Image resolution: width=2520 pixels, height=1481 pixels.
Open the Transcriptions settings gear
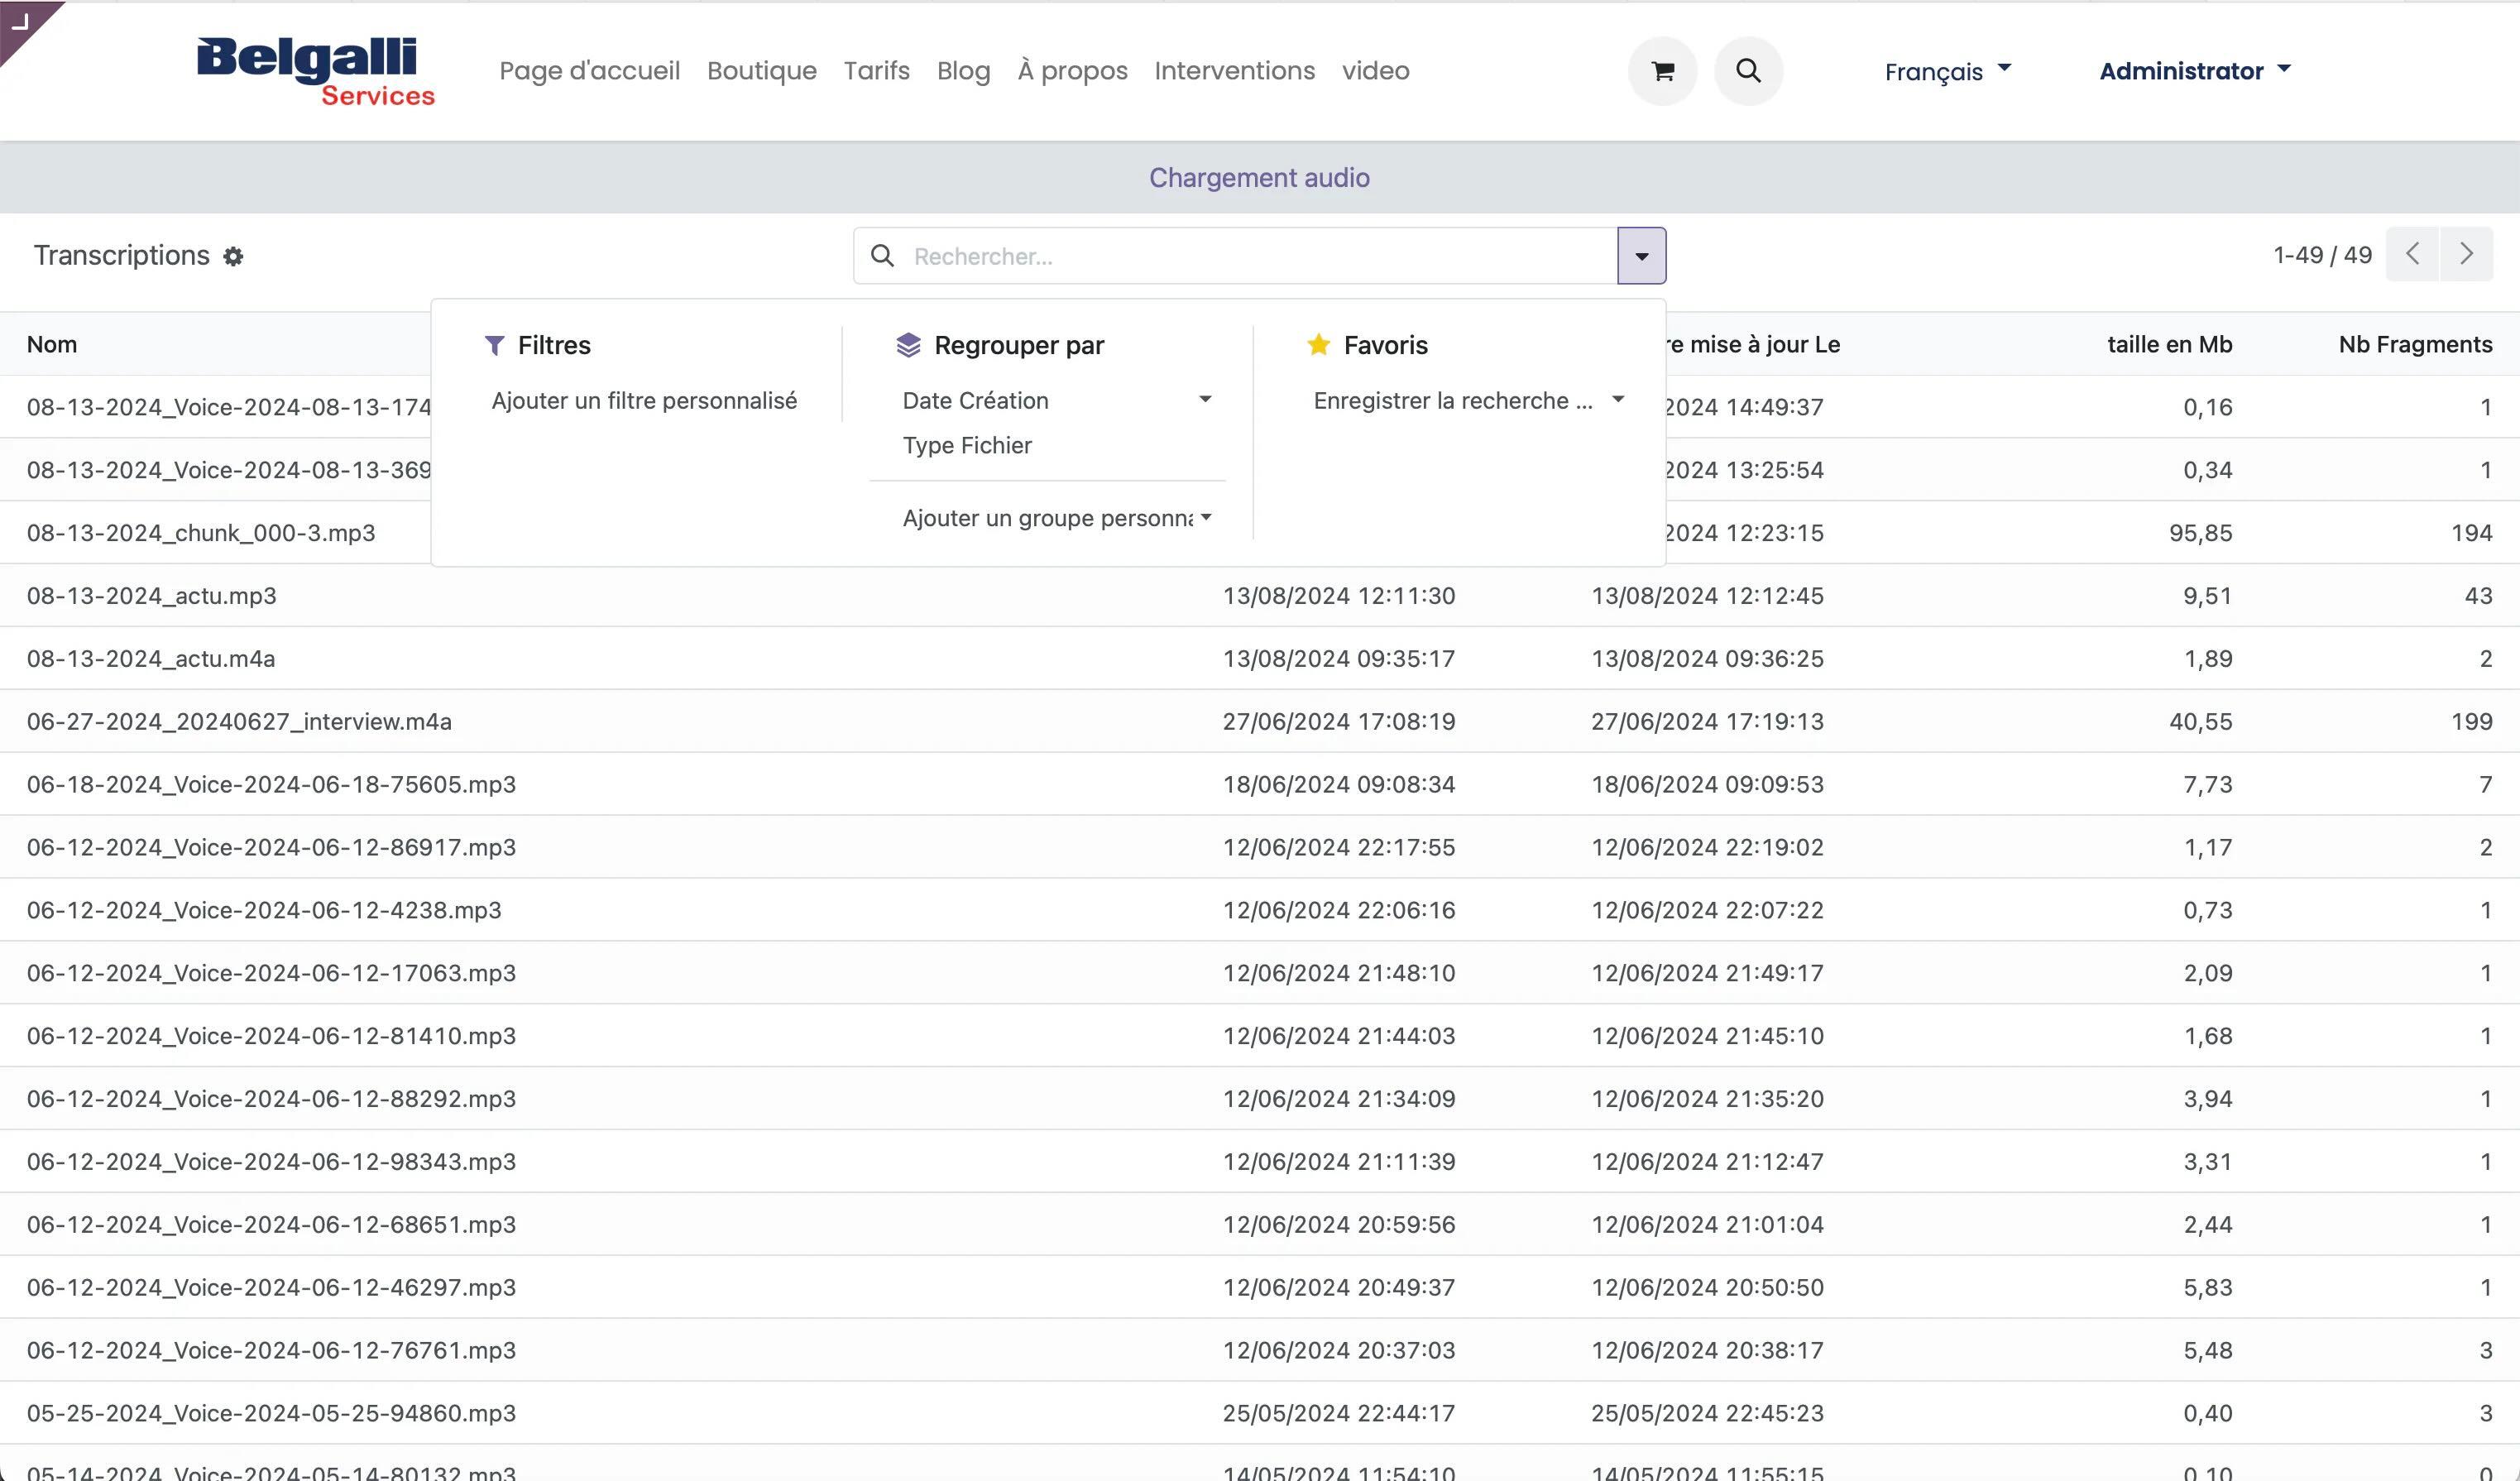click(x=233, y=256)
